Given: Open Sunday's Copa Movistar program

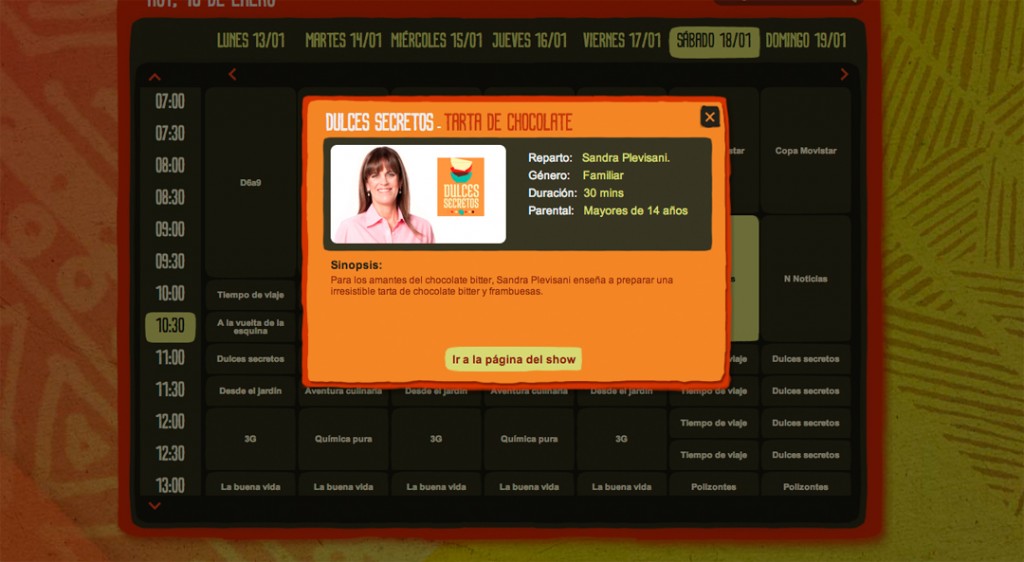Looking at the screenshot, I should (x=806, y=151).
